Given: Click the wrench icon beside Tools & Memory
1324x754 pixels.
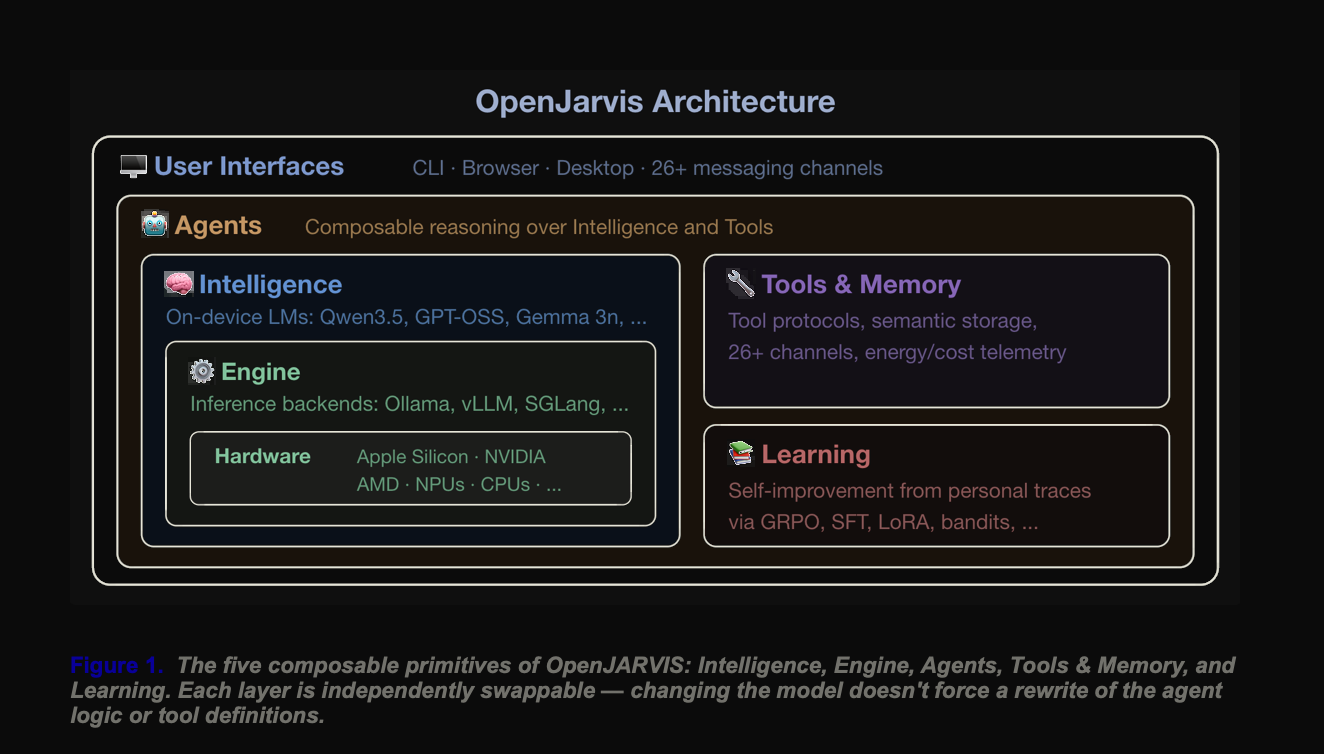Looking at the screenshot, I should tap(740, 284).
